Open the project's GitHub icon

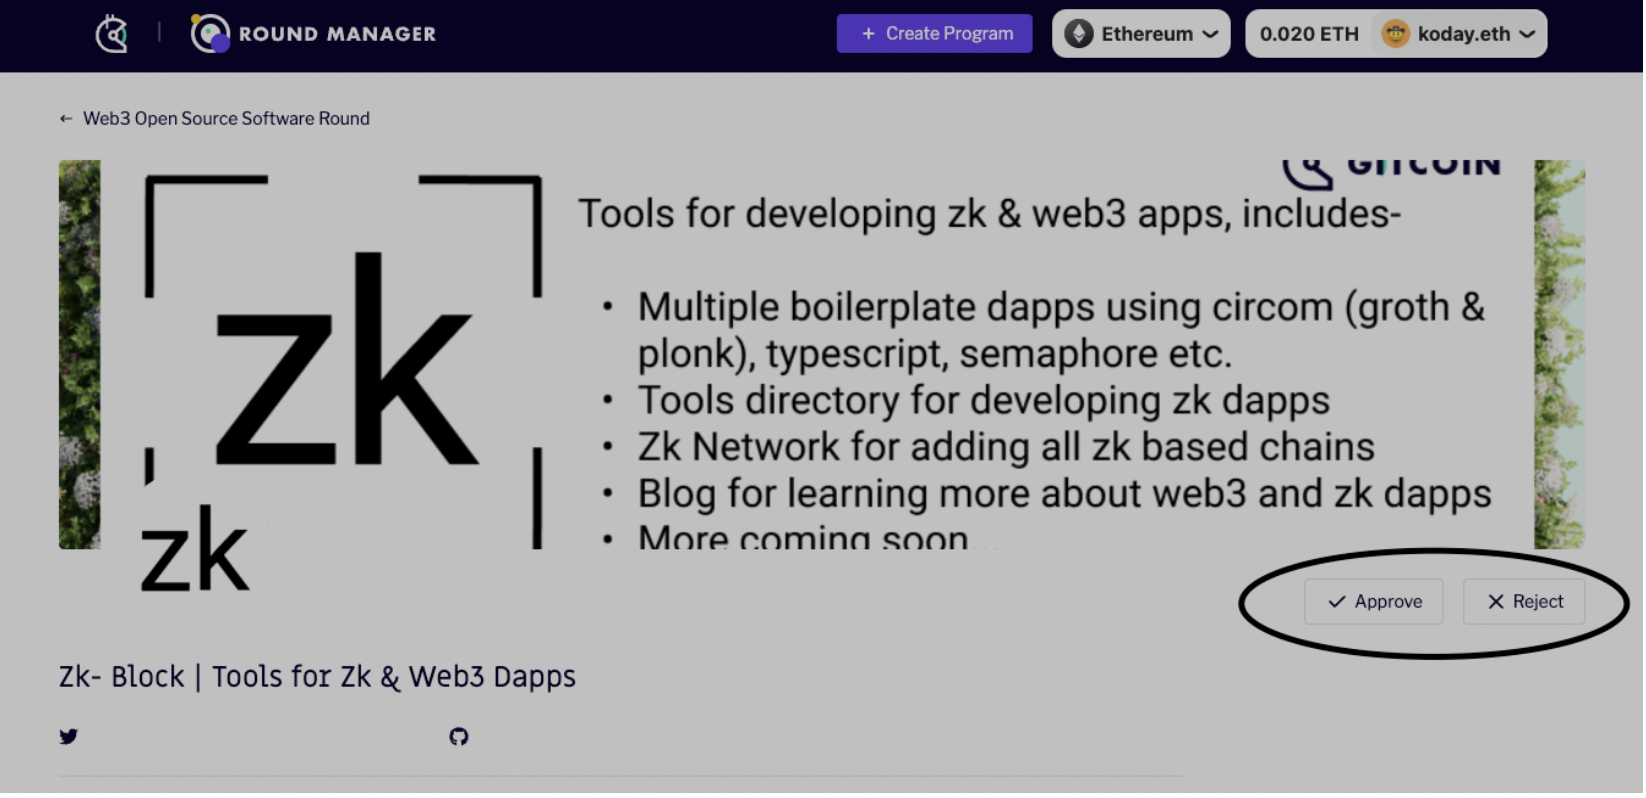pos(459,738)
